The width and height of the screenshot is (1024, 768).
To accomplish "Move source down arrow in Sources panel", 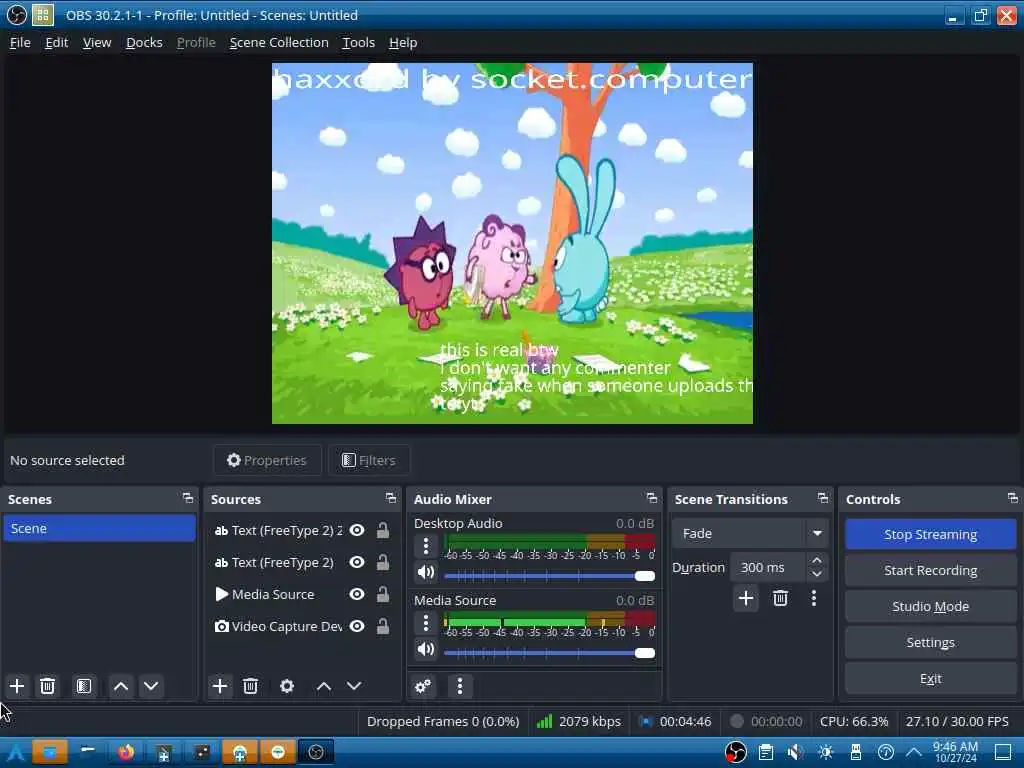I will [x=354, y=686].
